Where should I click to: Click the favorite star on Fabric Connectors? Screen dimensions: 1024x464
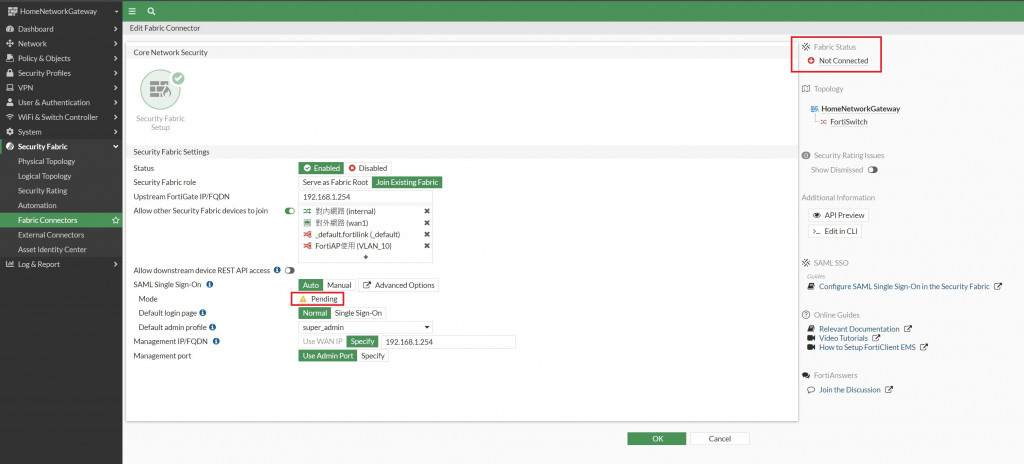(116, 220)
